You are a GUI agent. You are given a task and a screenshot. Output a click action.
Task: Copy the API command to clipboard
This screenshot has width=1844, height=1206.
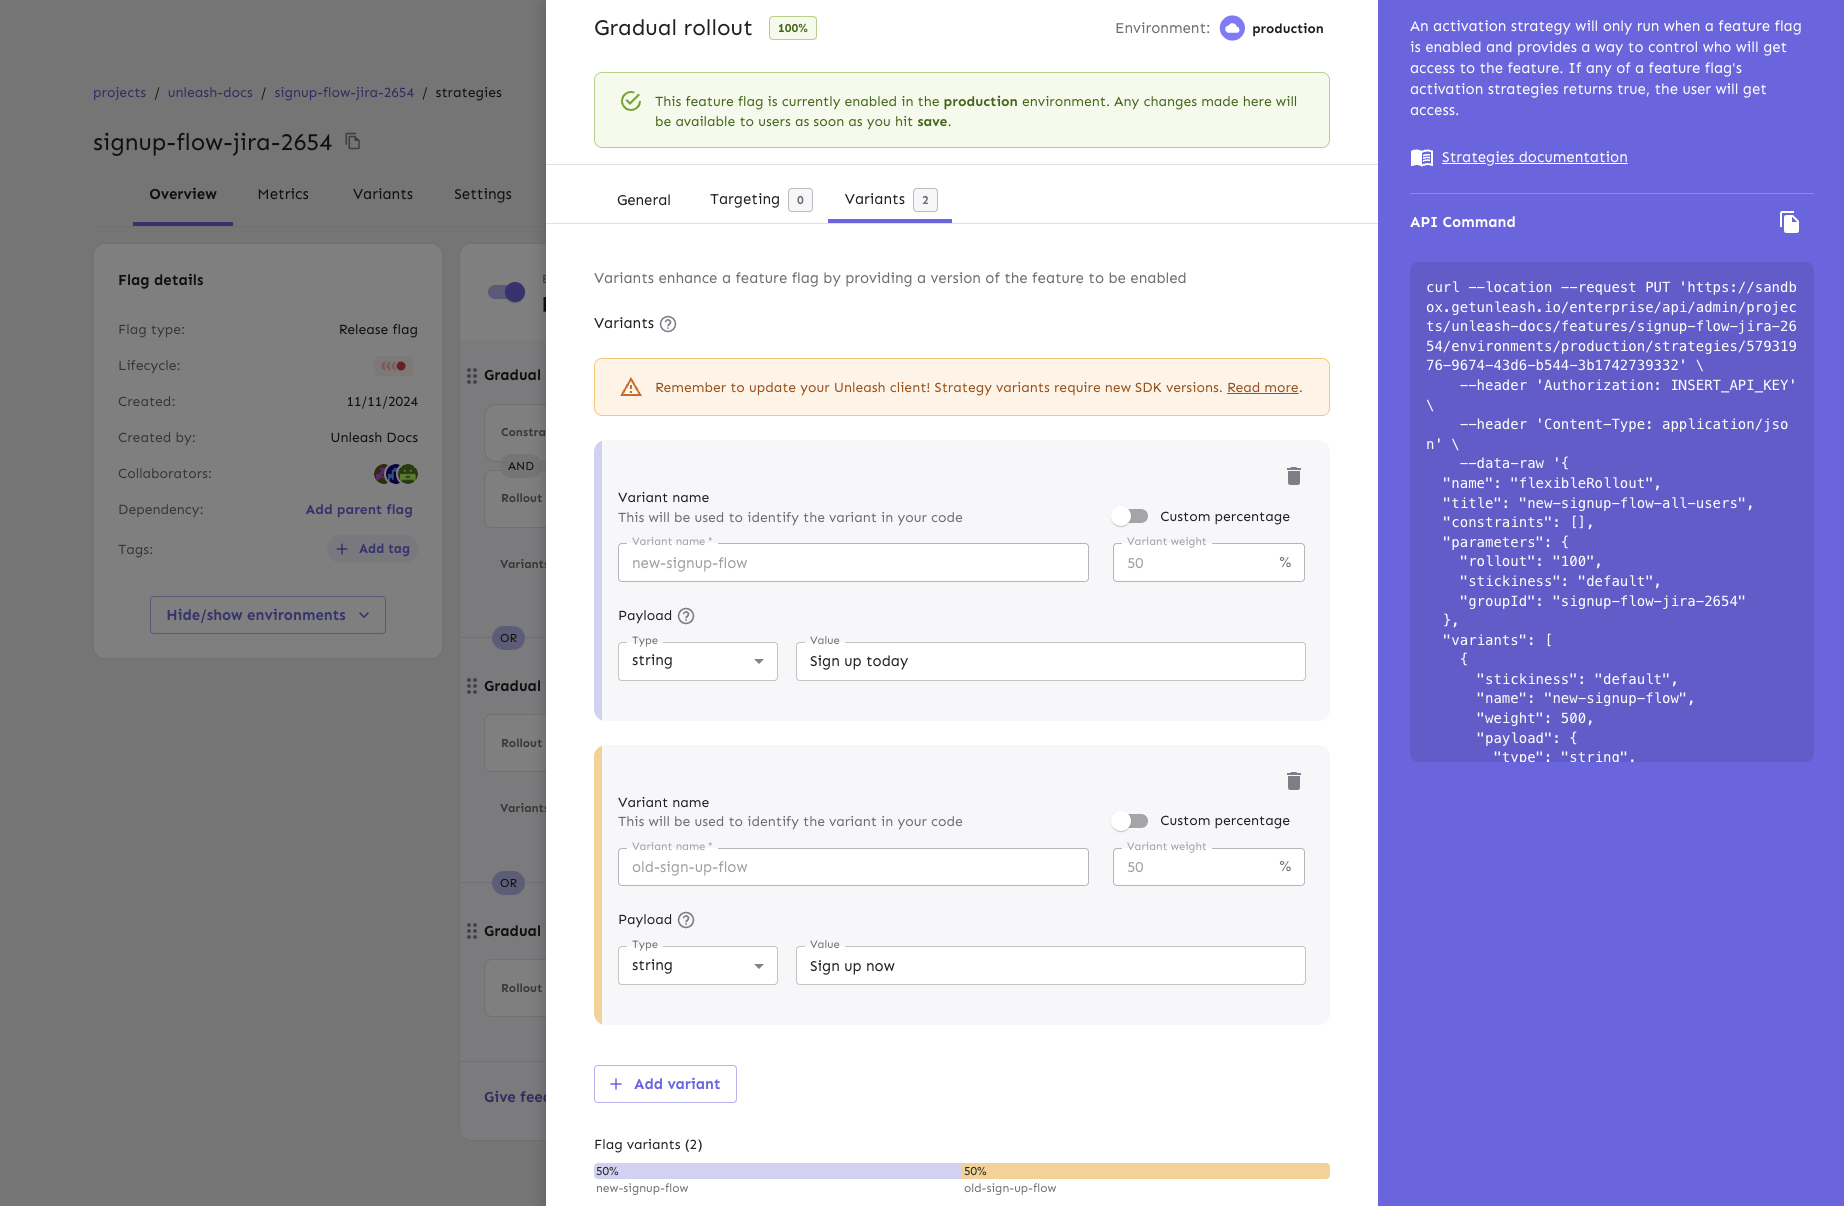(x=1789, y=222)
